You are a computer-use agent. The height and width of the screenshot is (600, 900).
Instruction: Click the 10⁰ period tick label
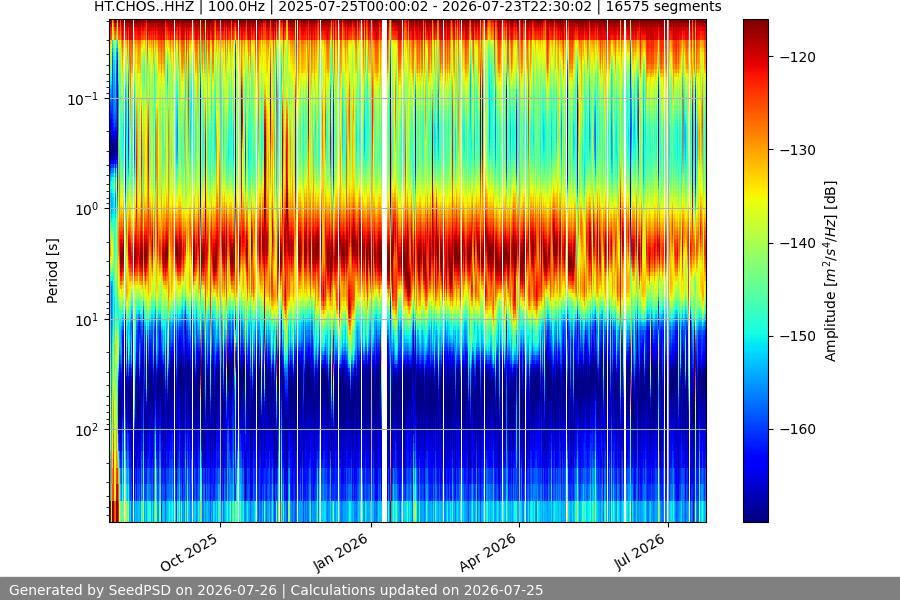pyautogui.click(x=87, y=209)
